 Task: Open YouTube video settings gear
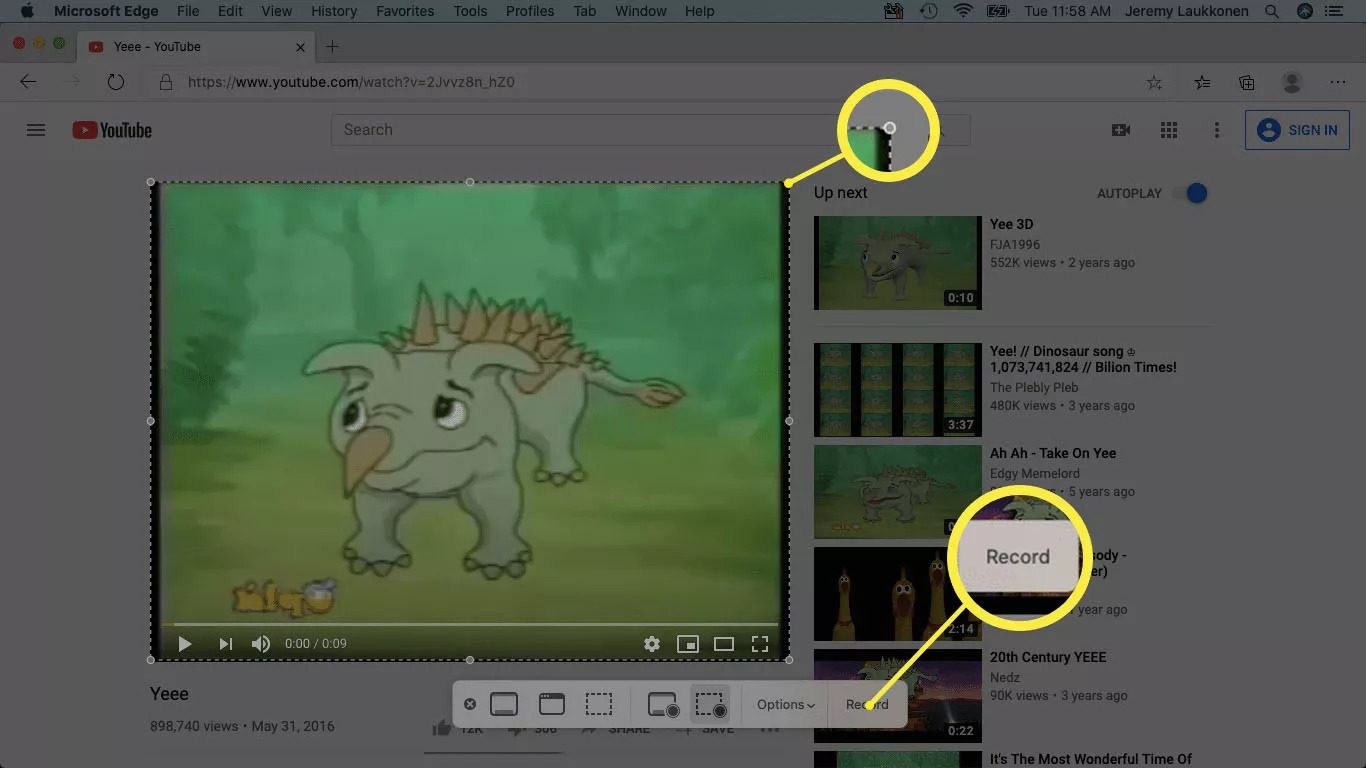652,644
